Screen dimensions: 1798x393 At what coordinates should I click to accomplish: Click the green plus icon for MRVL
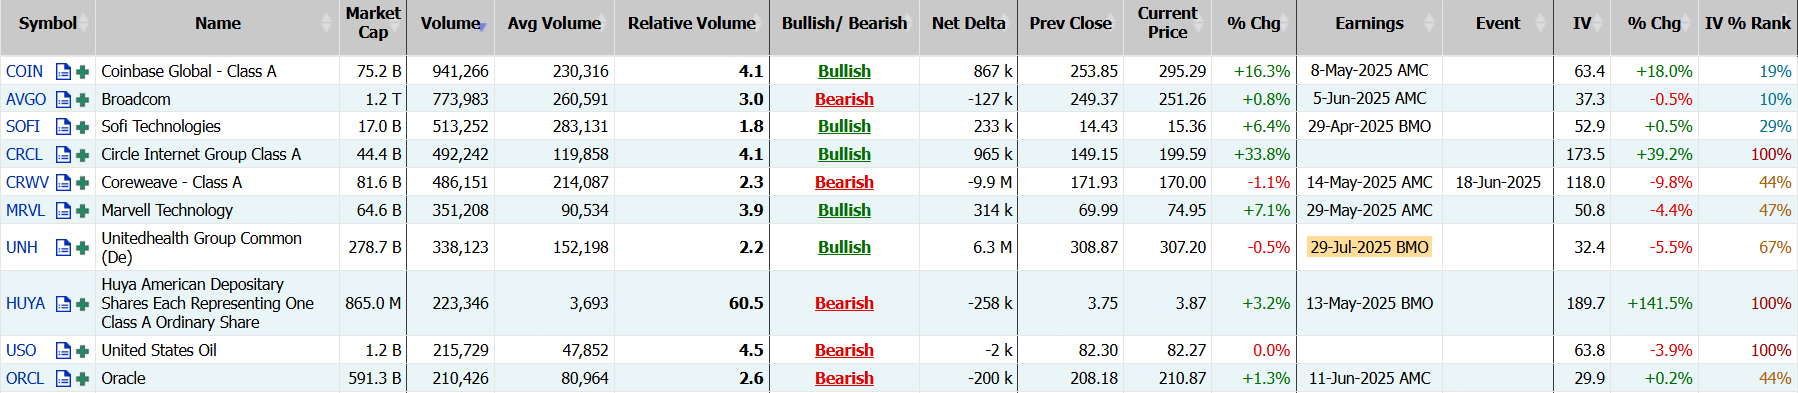pyautogui.click(x=82, y=210)
